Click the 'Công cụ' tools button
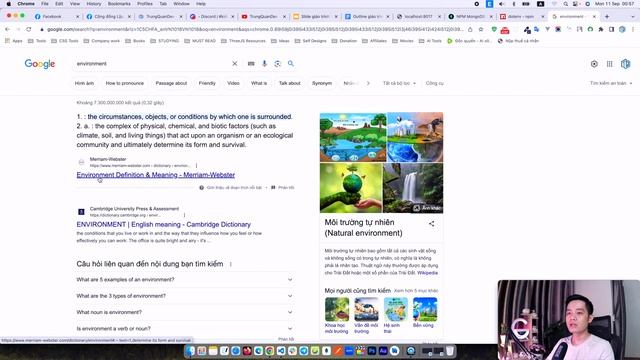 pyautogui.click(x=434, y=83)
